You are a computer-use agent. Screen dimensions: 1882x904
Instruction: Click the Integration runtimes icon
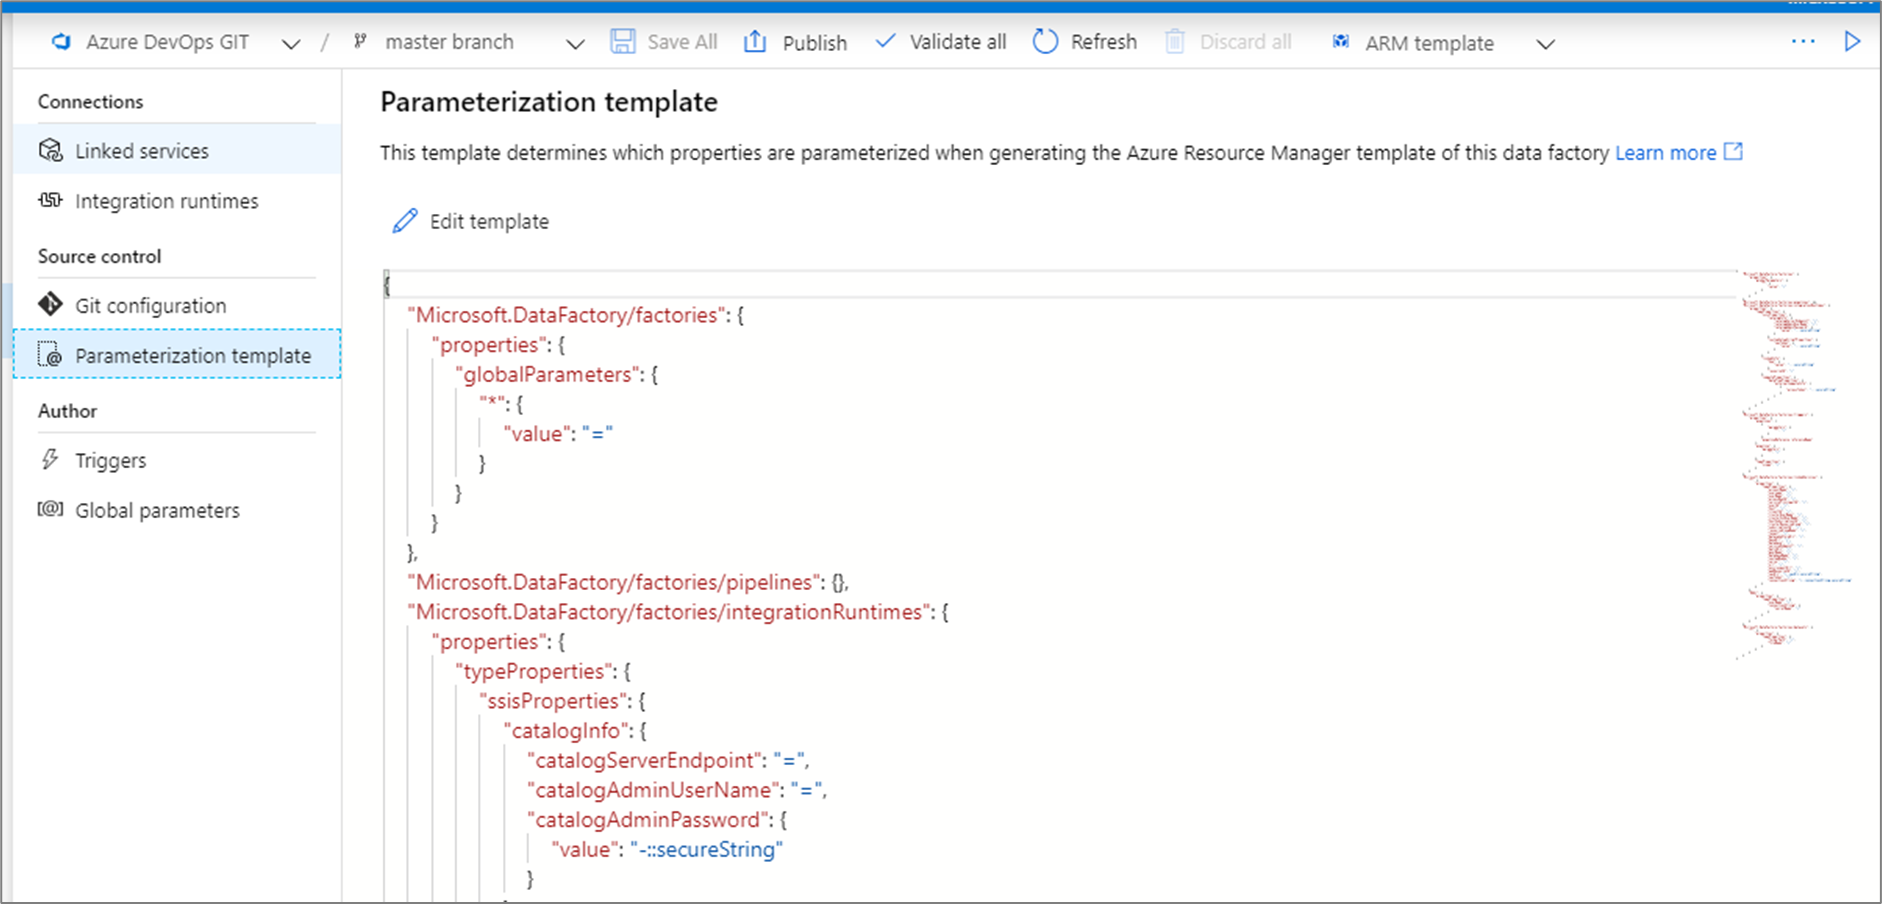(x=50, y=200)
